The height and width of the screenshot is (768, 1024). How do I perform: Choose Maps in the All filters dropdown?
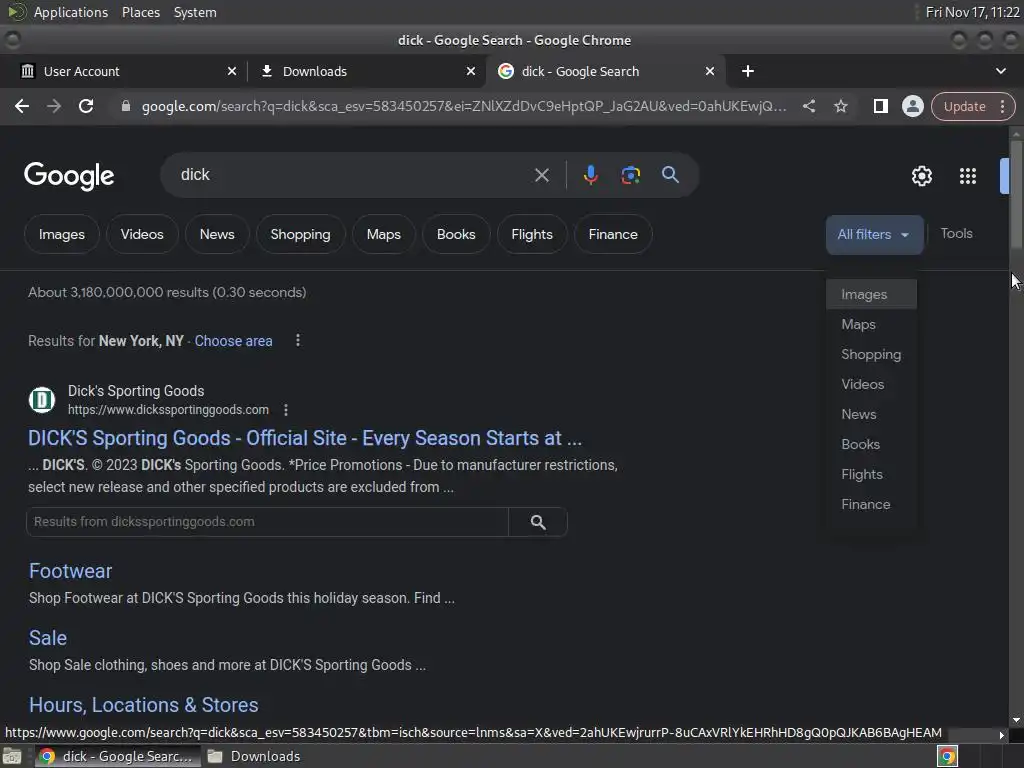(x=871, y=325)
